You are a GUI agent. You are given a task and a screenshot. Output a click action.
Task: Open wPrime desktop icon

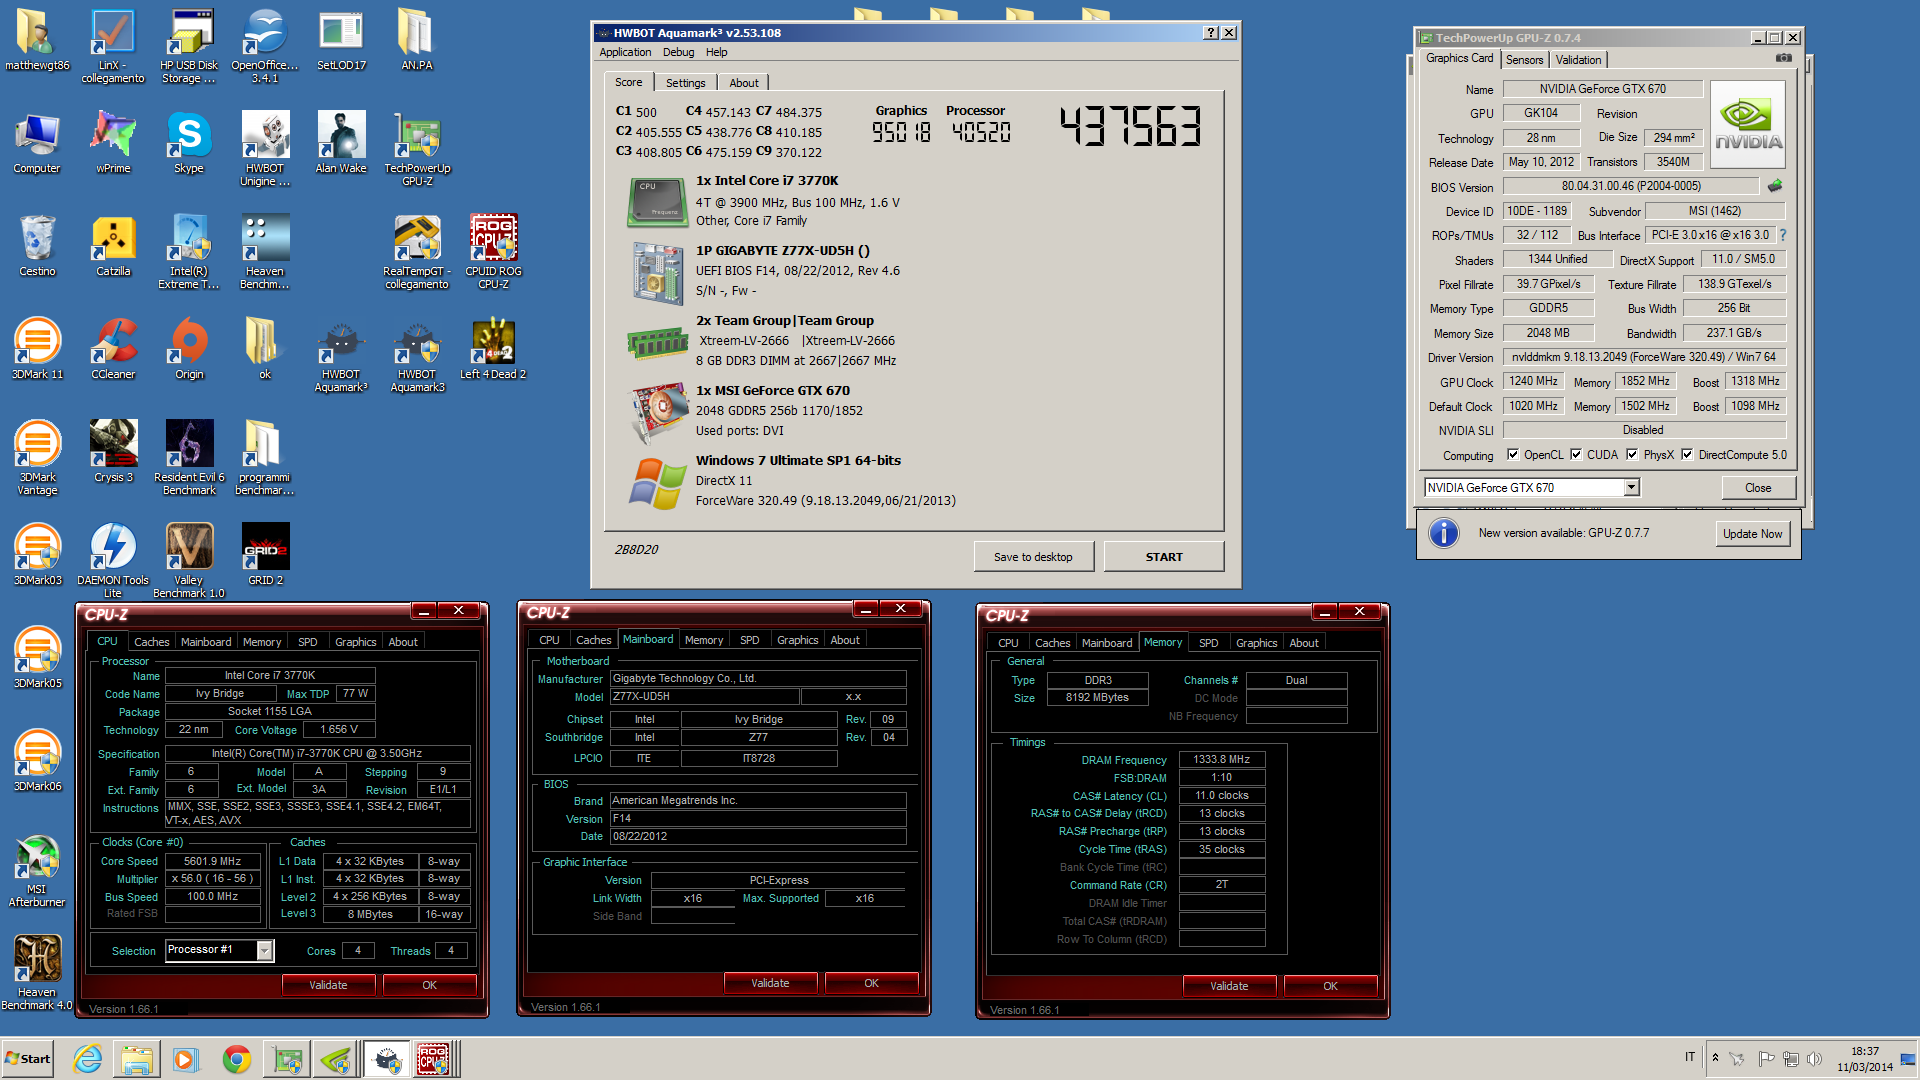[x=113, y=143]
